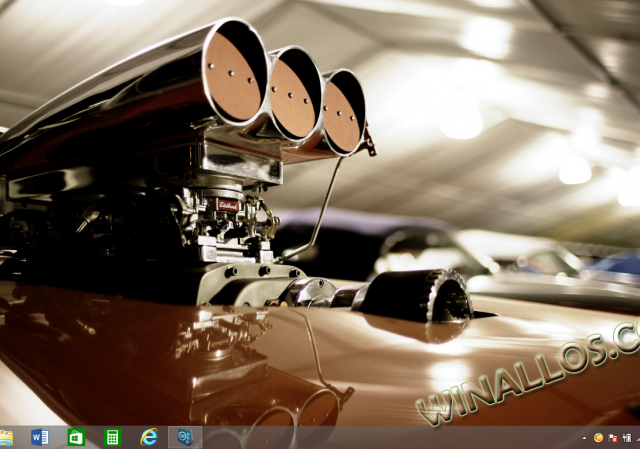Select the highlighted active app on taskbar

185,437
